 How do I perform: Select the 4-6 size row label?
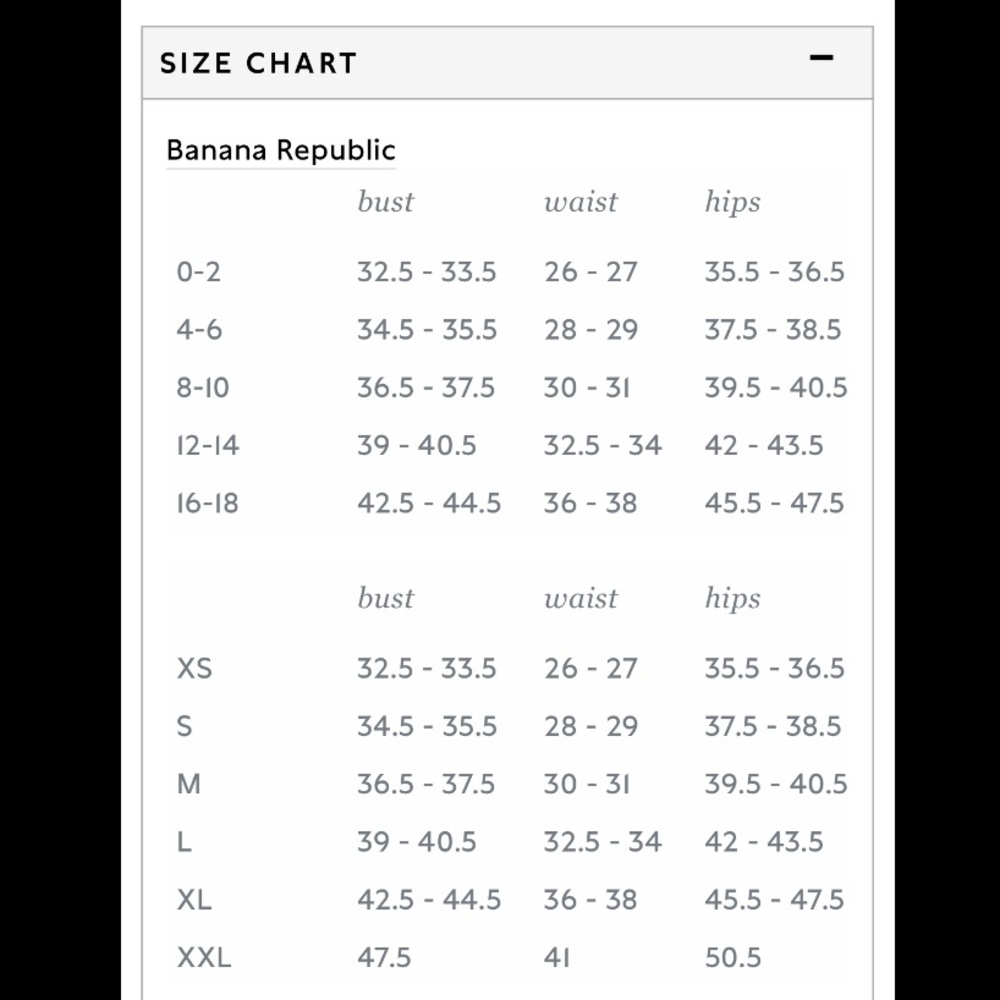pyautogui.click(x=199, y=330)
